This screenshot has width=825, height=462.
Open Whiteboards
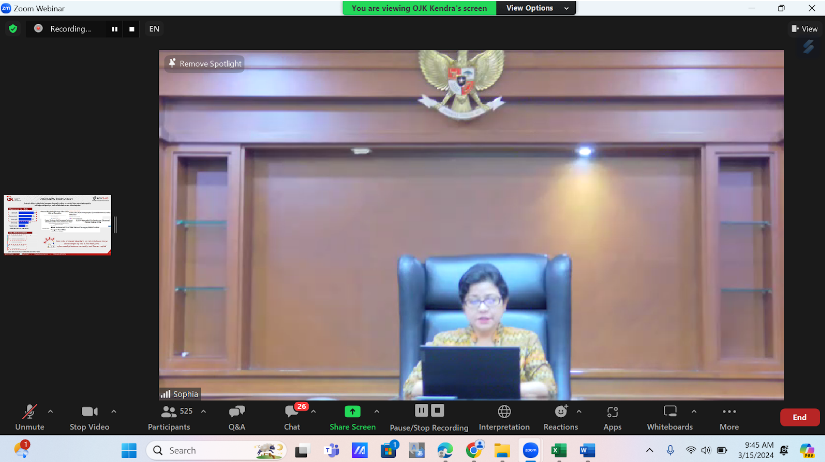pyautogui.click(x=669, y=412)
